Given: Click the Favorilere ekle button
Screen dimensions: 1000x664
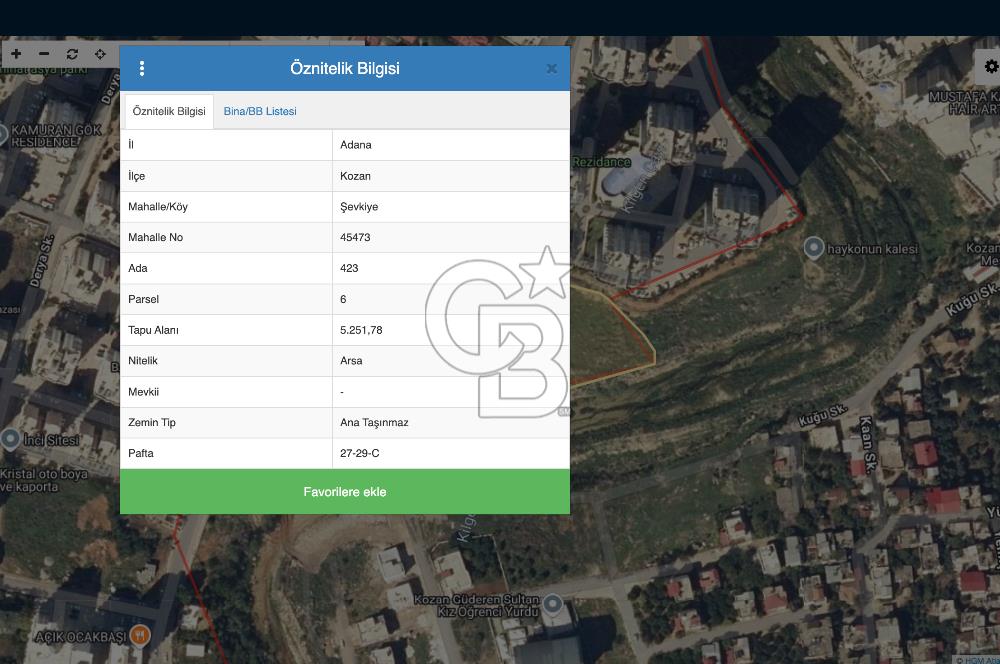Looking at the screenshot, I should pyautogui.click(x=345, y=492).
